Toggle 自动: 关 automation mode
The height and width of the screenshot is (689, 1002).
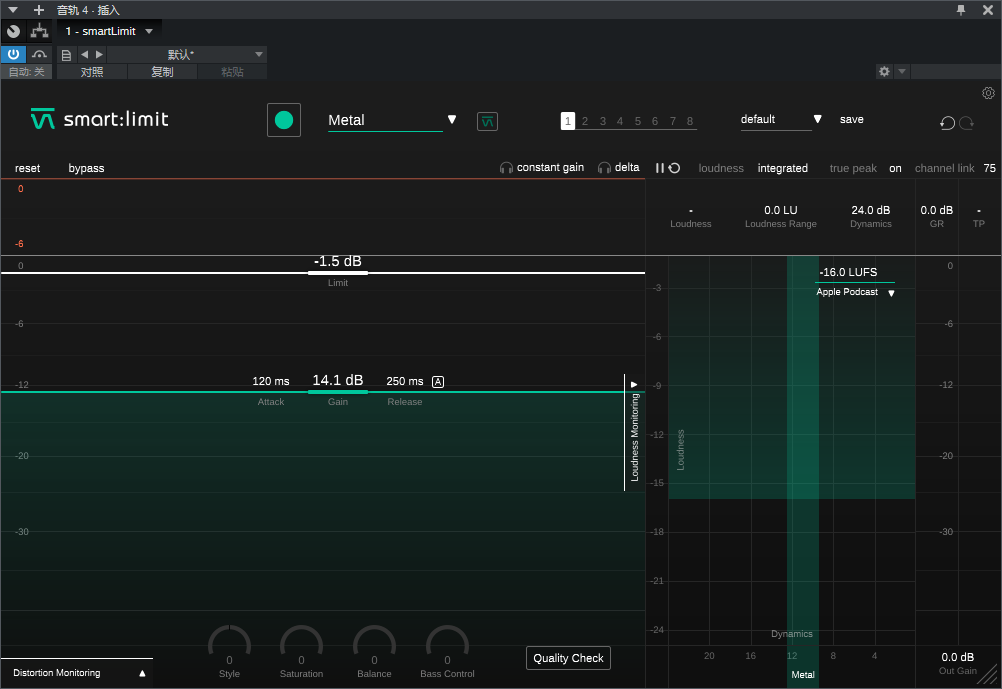pos(26,72)
